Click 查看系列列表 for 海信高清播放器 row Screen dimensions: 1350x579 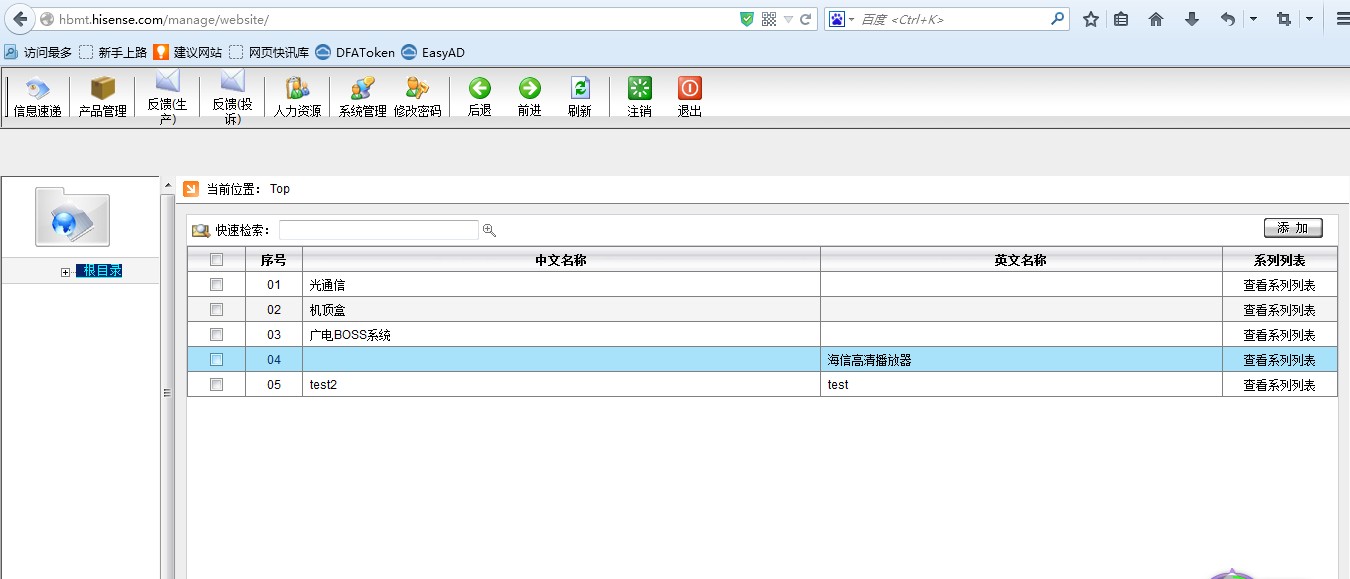click(1279, 360)
